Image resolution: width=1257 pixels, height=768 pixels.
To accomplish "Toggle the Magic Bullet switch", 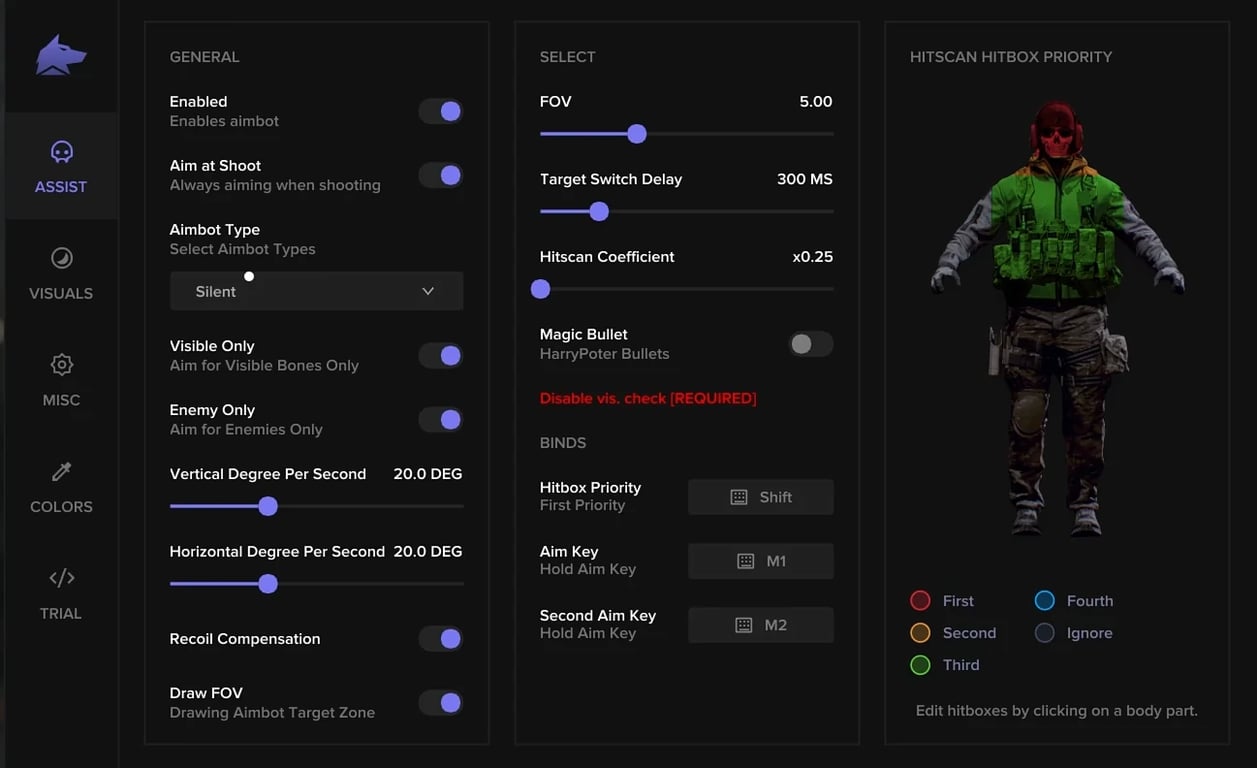I will pos(810,344).
